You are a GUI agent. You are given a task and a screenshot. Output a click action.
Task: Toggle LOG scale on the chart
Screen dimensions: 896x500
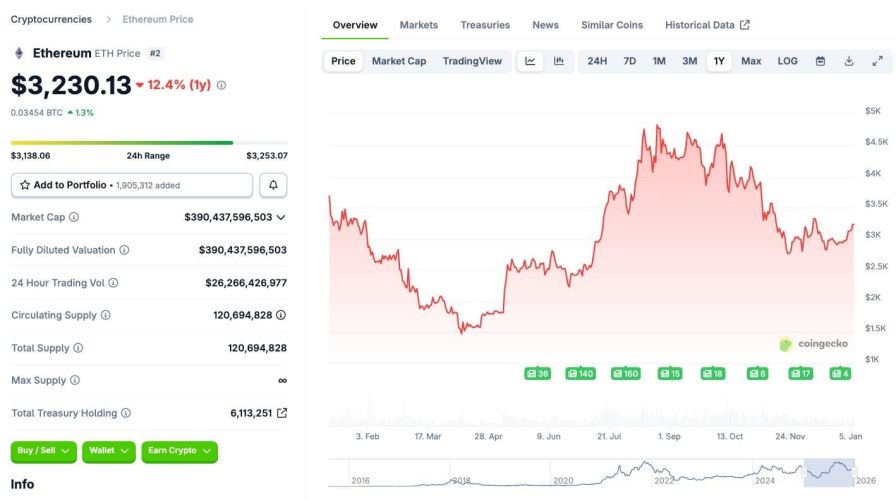(x=788, y=61)
